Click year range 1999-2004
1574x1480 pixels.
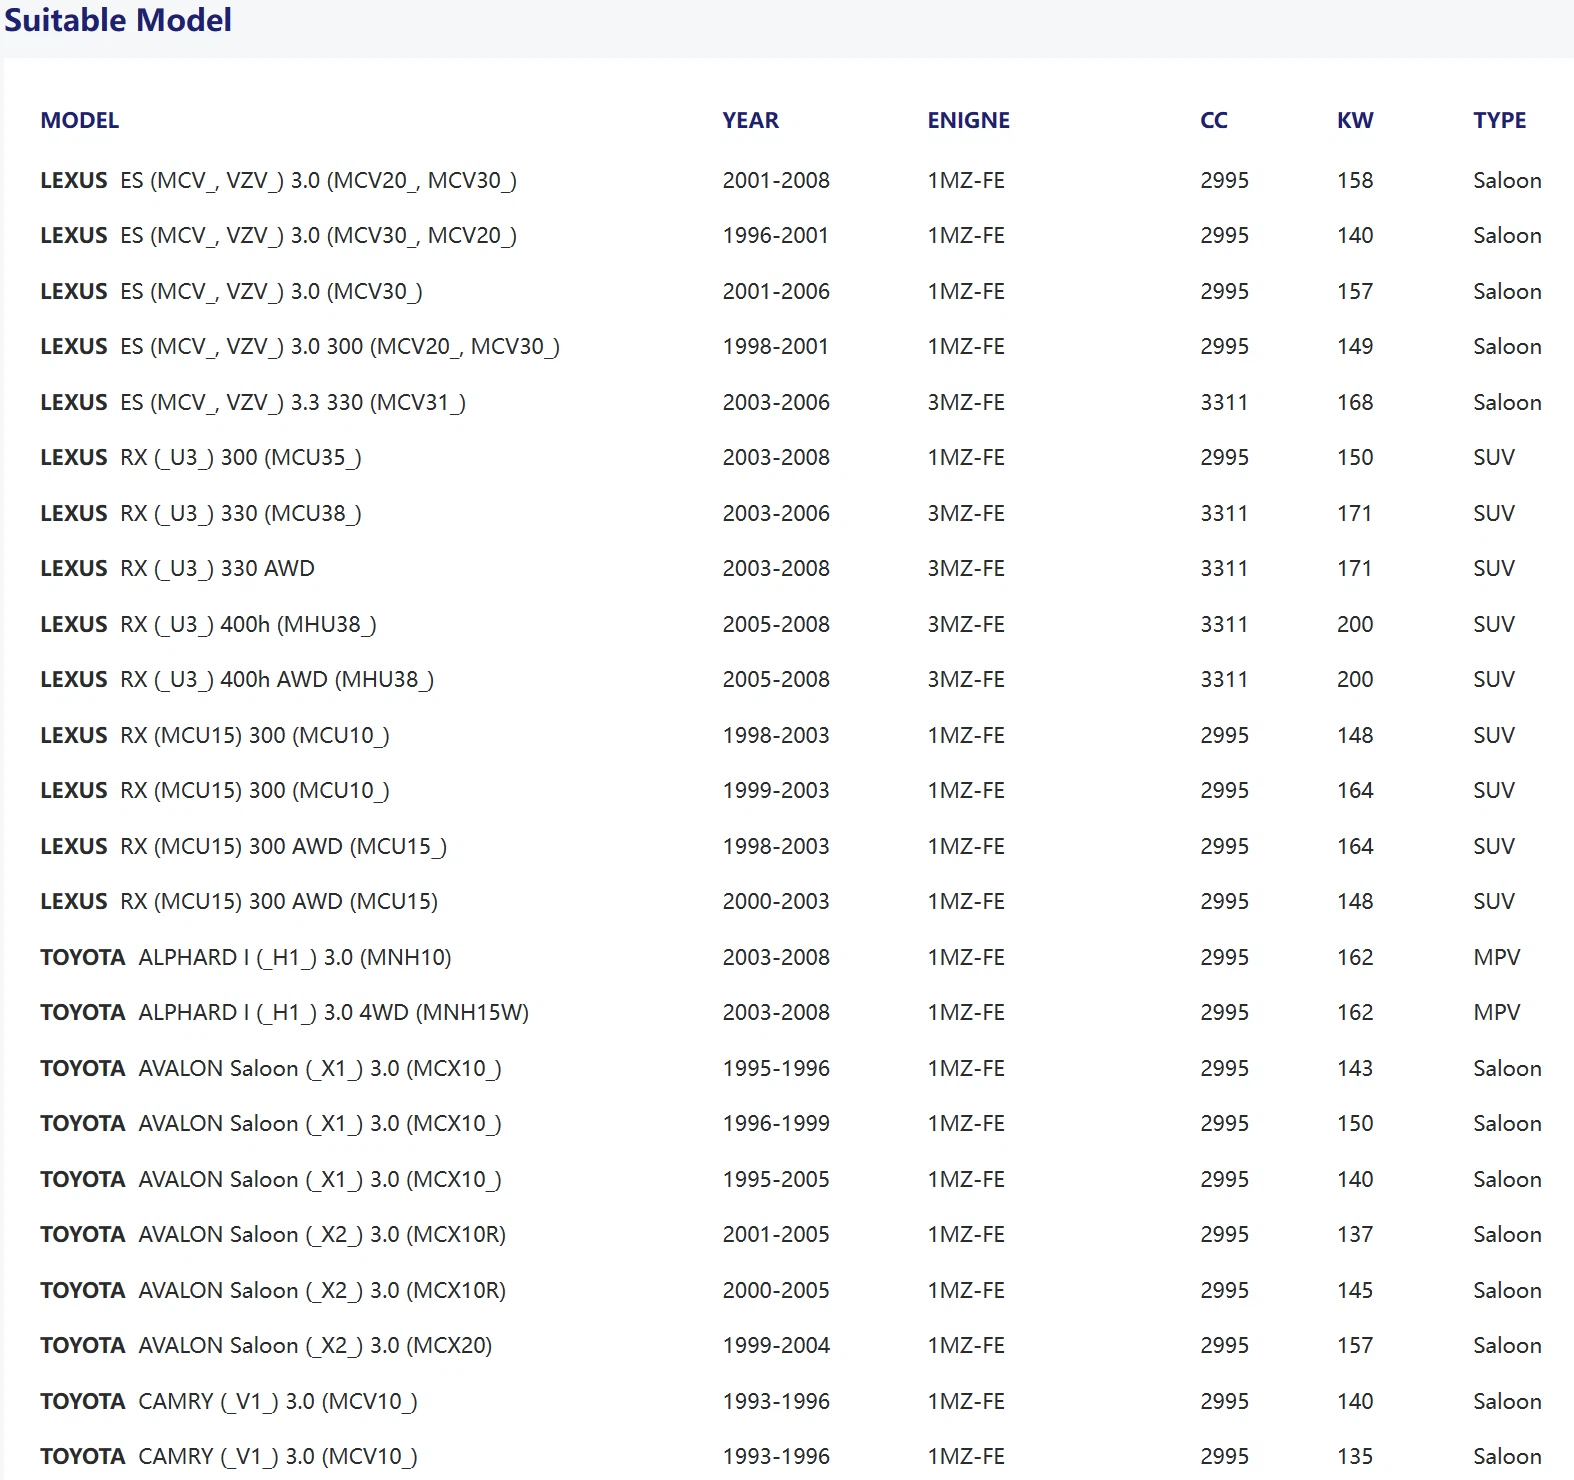point(776,1346)
